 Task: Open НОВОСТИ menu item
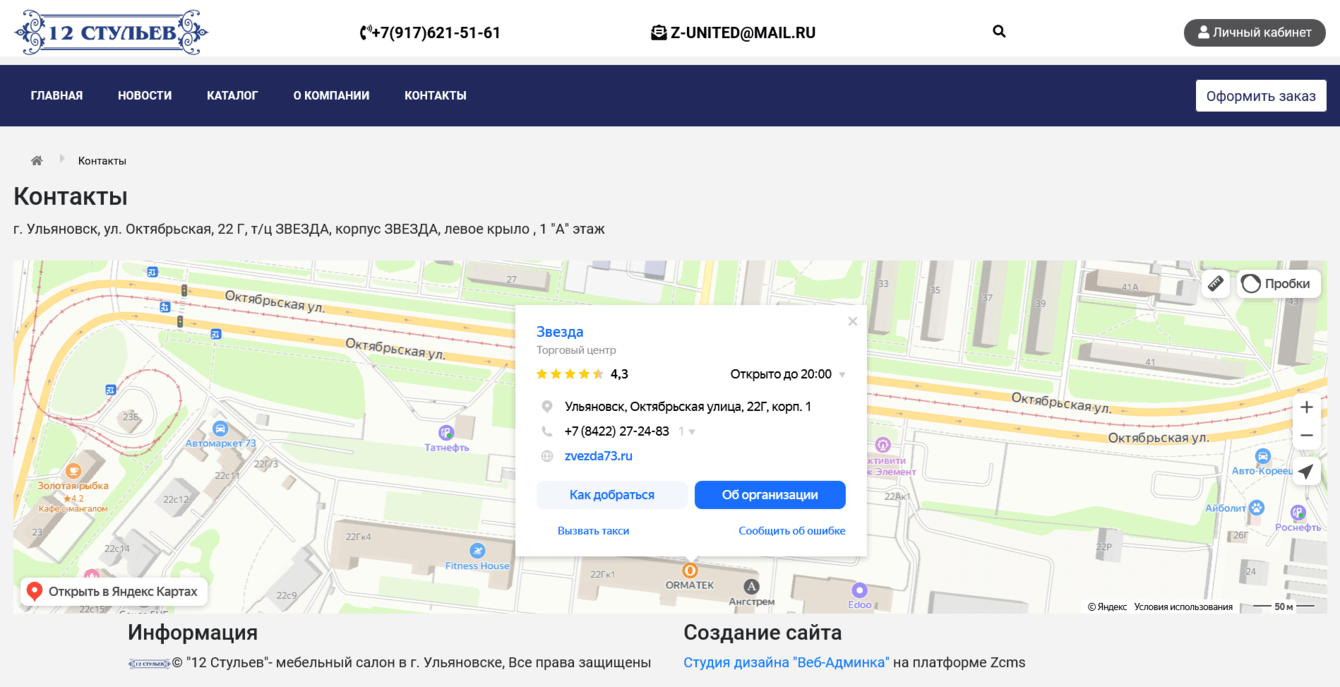145,96
